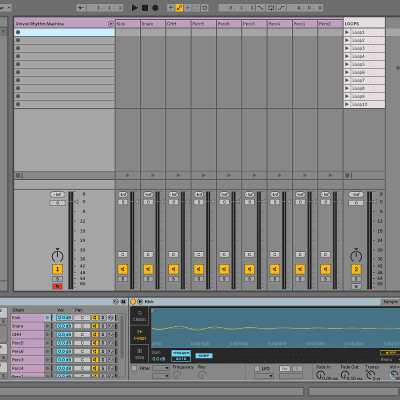
Task: Stop clips in Univox Rhythm Machine track
Action: [x=18, y=175]
